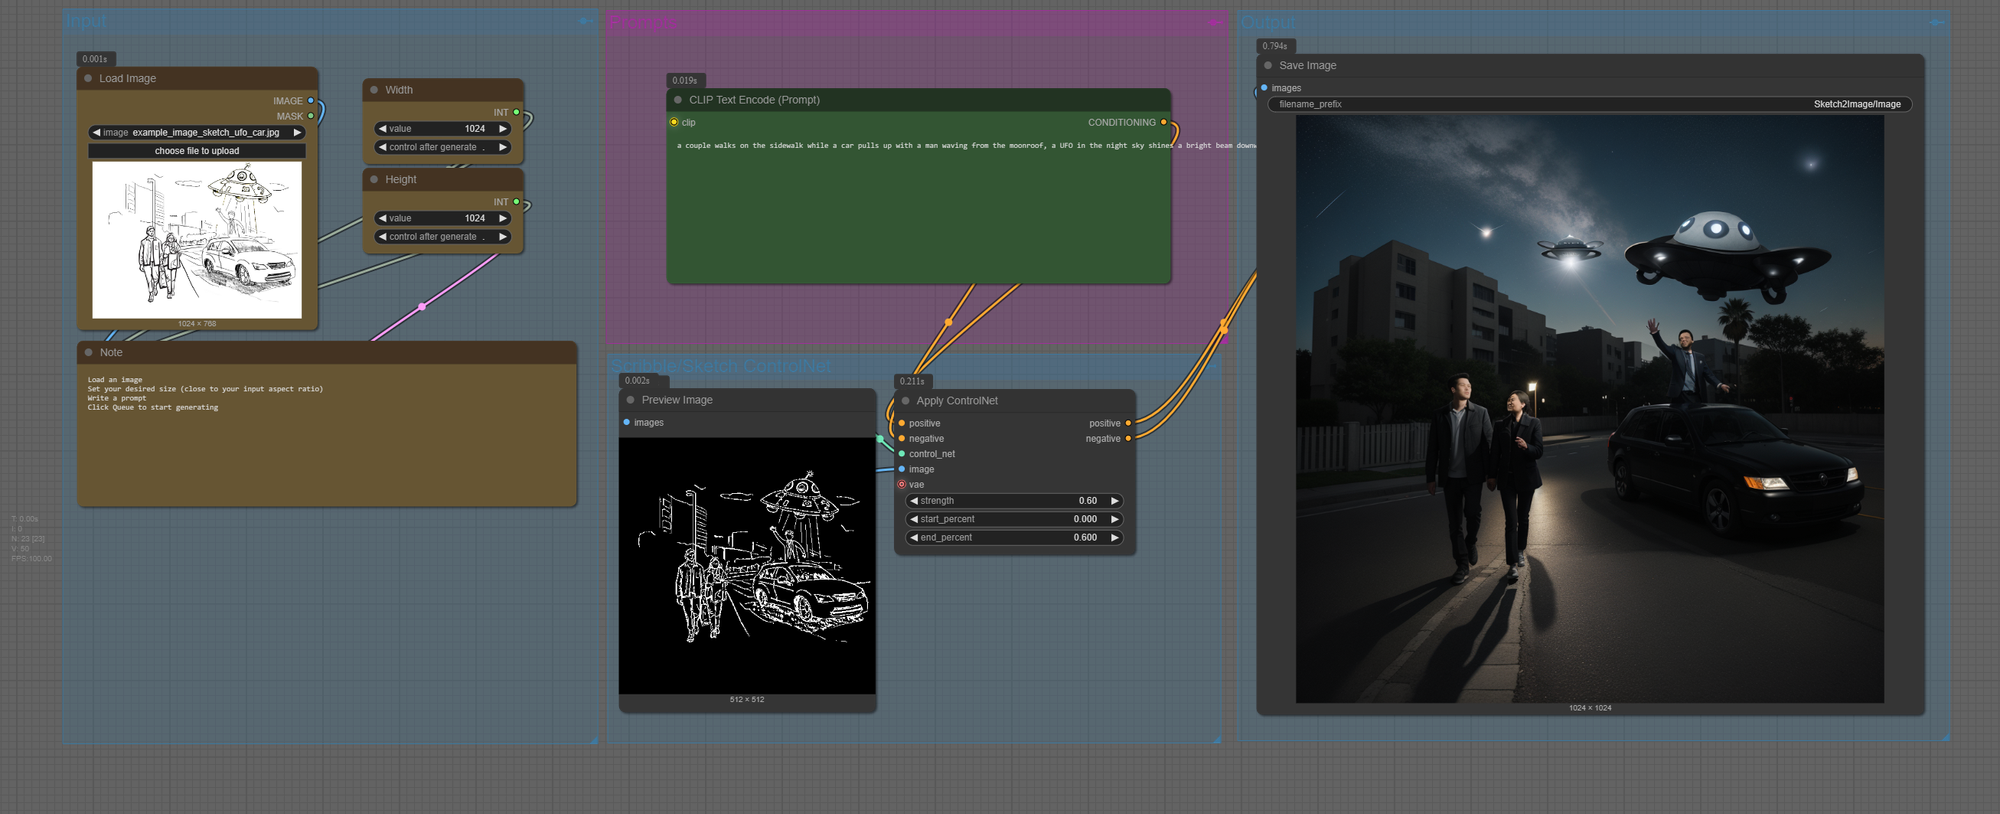Click the MASK output port on Load Image
This screenshot has width=2000, height=814.
(x=311, y=116)
